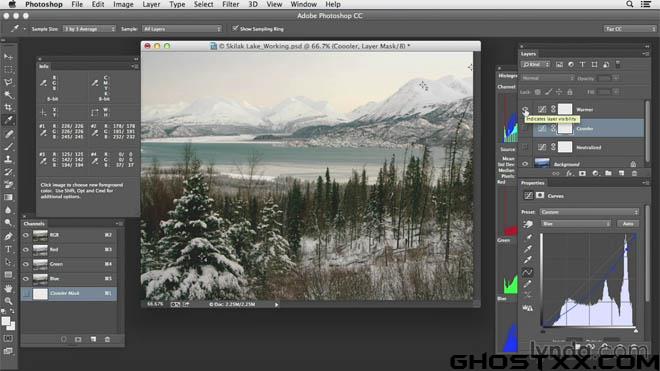Click the Auto button in Curves

click(x=628, y=224)
